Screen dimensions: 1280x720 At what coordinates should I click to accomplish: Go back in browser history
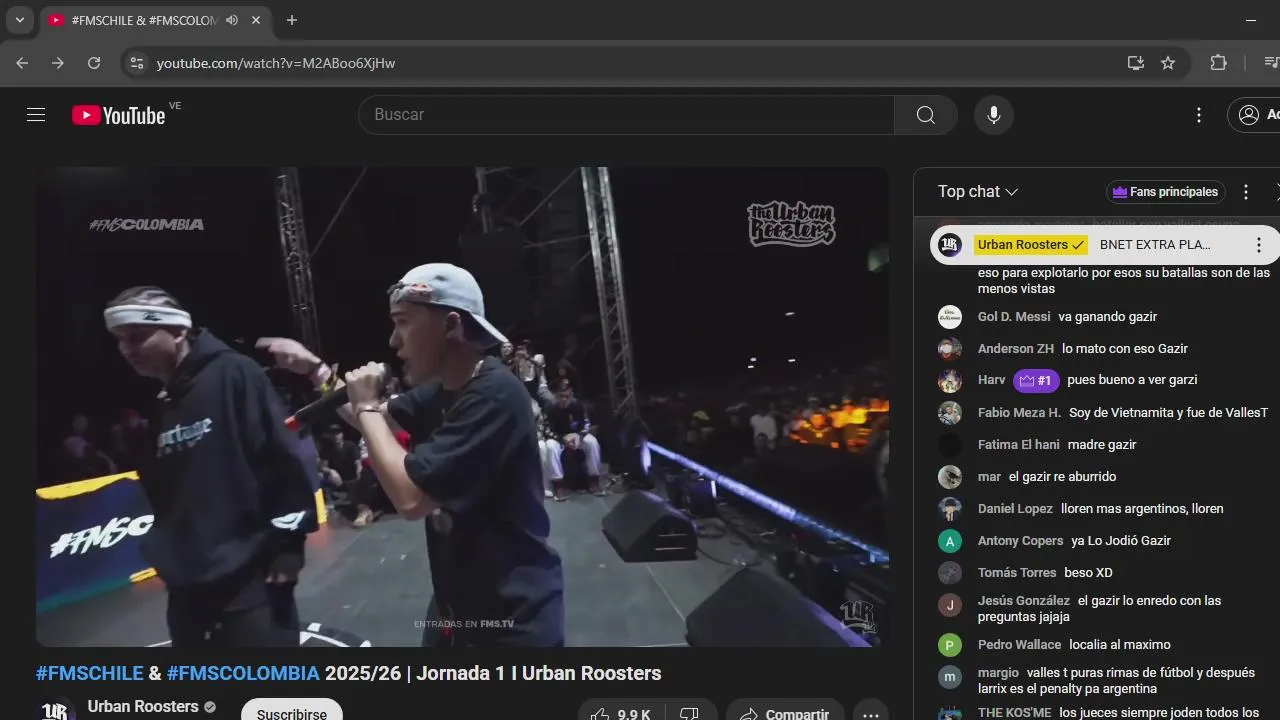(x=22, y=63)
